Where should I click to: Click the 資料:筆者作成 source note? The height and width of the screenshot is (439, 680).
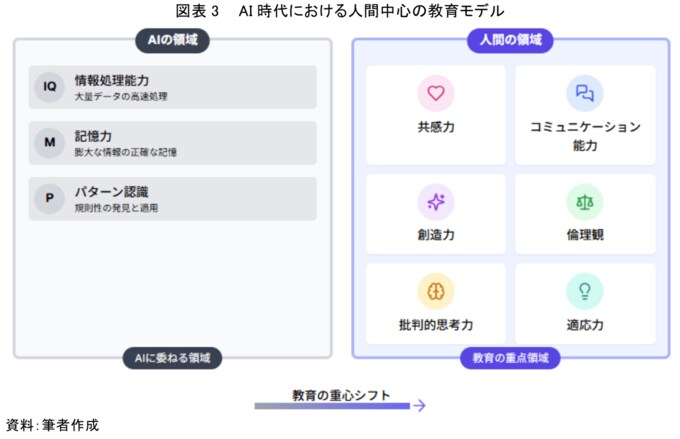53,425
